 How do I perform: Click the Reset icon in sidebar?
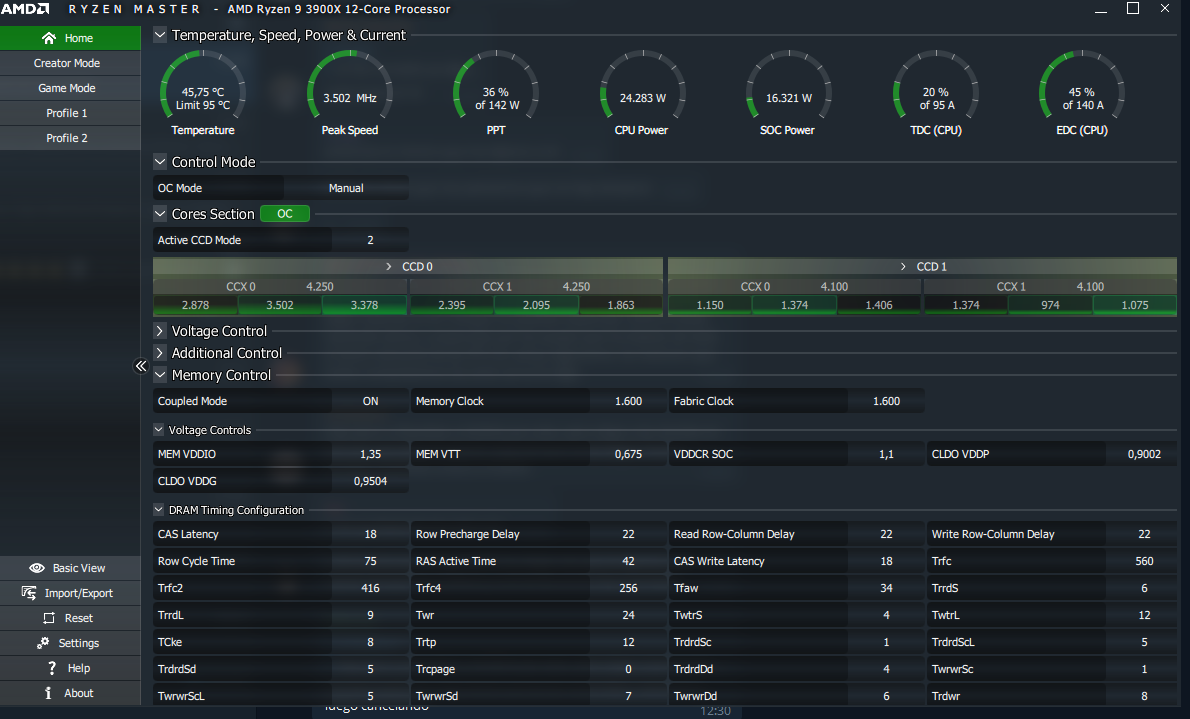coord(49,618)
